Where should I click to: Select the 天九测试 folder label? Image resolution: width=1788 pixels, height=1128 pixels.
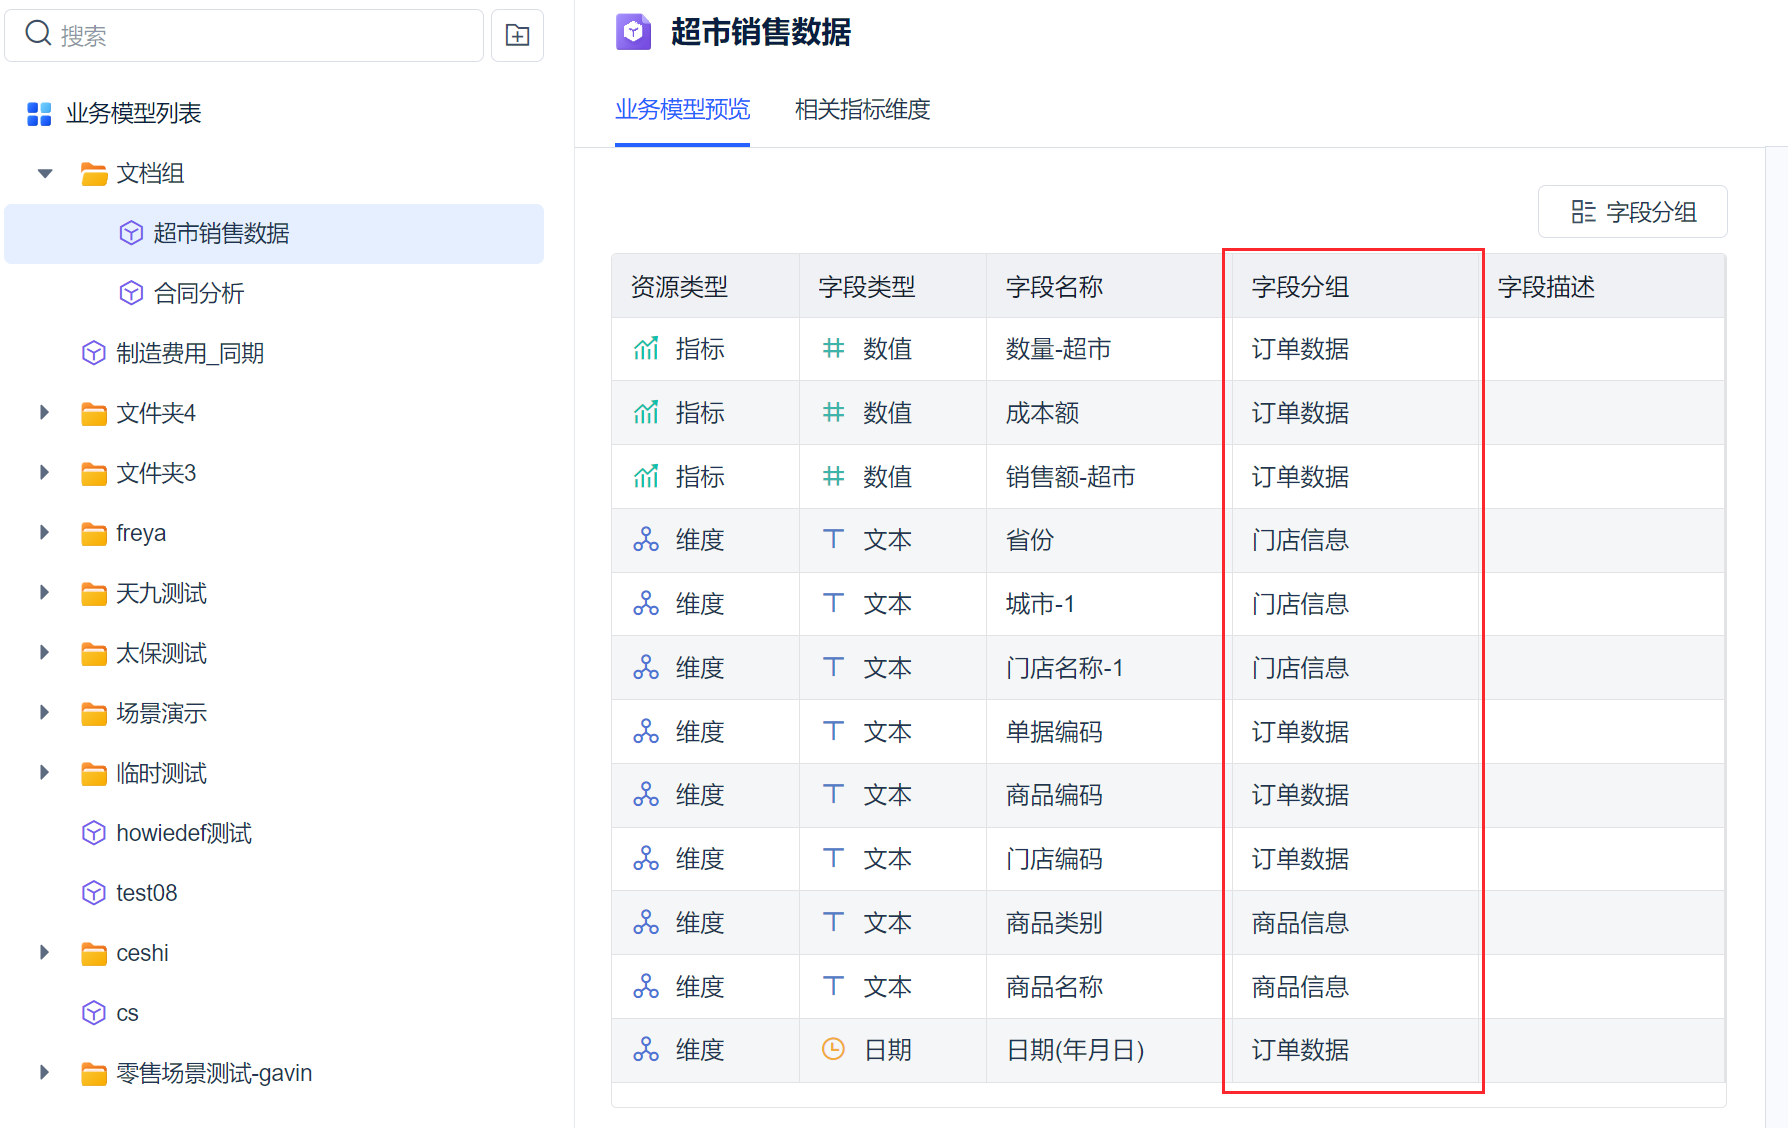(x=161, y=593)
